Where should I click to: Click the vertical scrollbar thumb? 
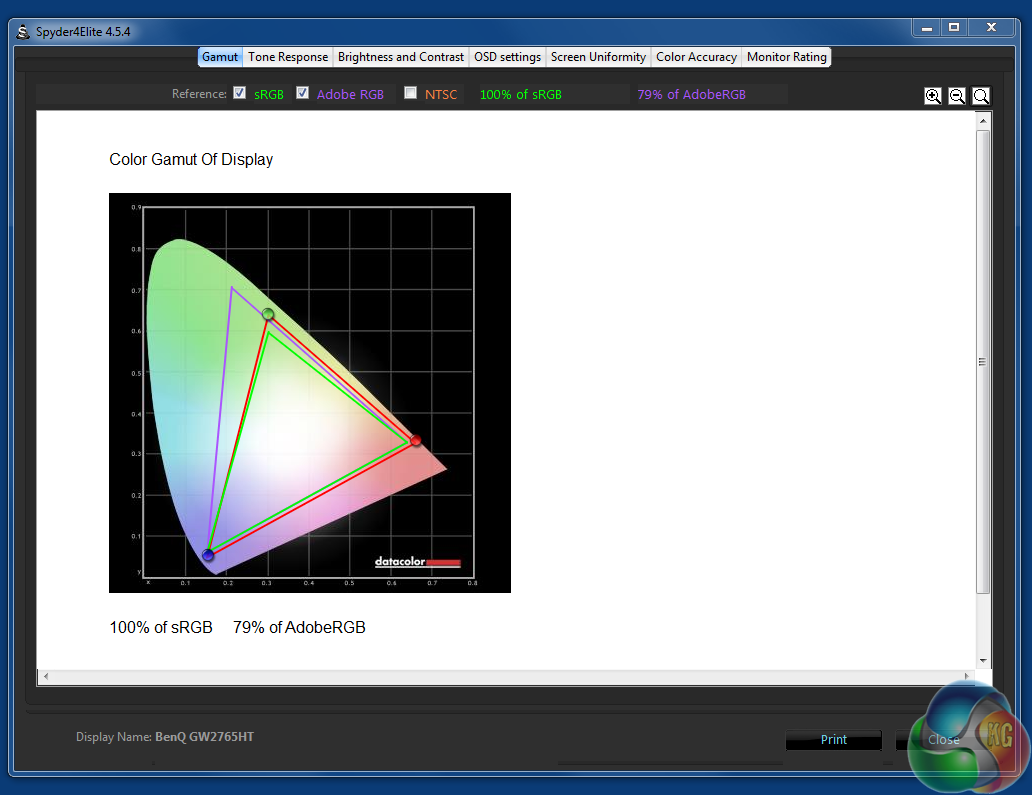pyautogui.click(x=983, y=360)
